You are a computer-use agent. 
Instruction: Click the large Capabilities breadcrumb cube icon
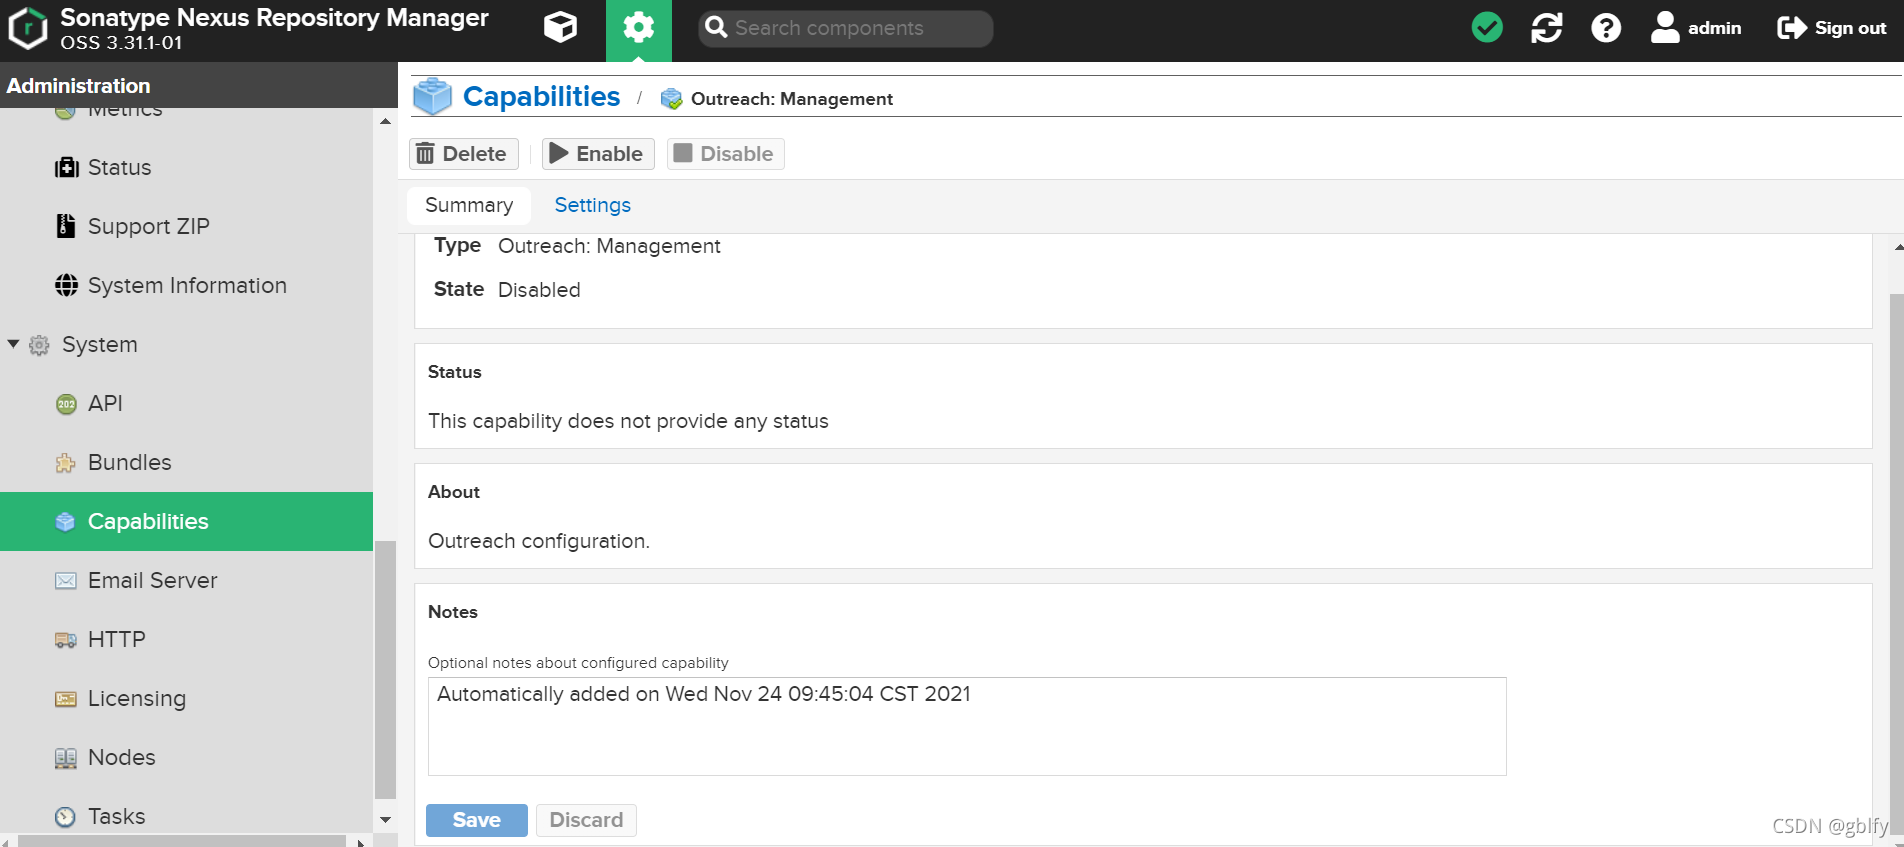pyautogui.click(x=433, y=96)
